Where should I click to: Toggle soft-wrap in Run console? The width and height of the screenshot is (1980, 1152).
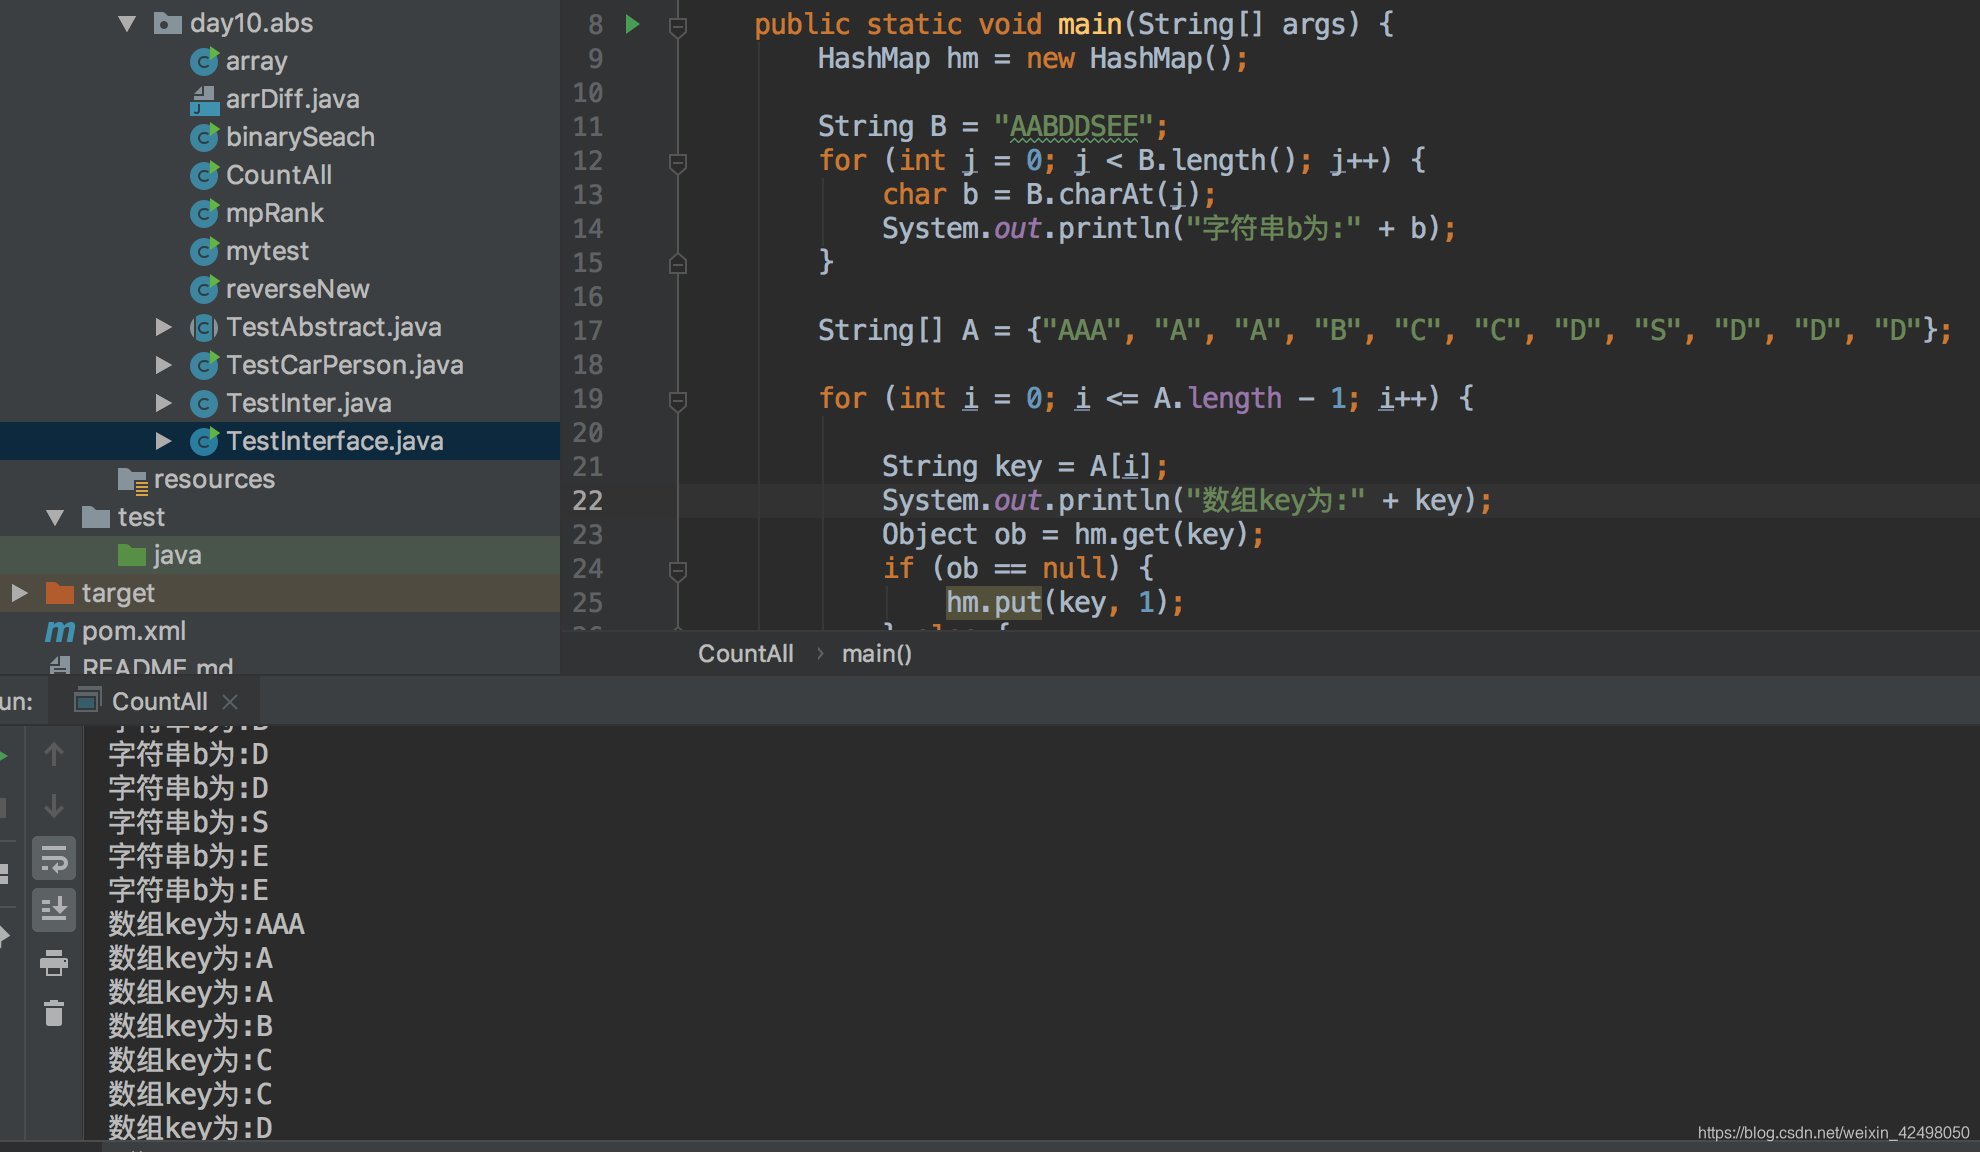pyautogui.click(x=54, y=859)
